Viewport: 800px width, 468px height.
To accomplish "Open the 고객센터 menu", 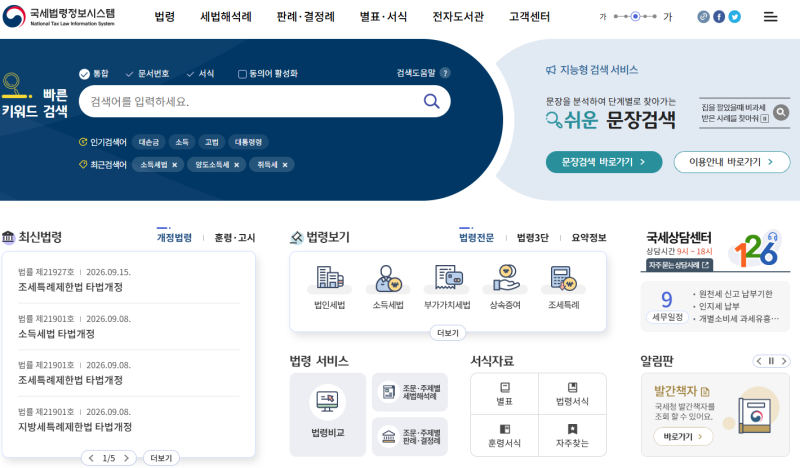I will (x=530, y=17).
